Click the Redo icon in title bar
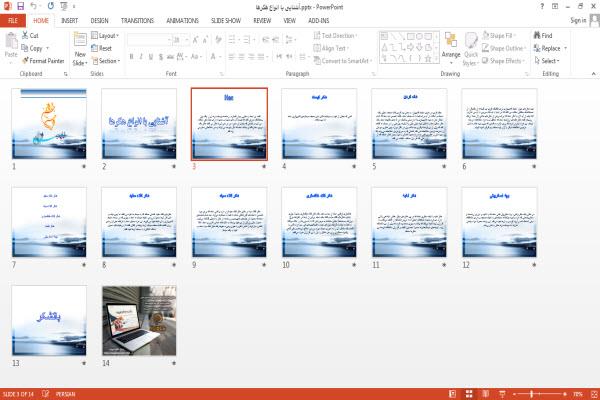The height and width of the screenshot is (400, 600). (51, 6)
